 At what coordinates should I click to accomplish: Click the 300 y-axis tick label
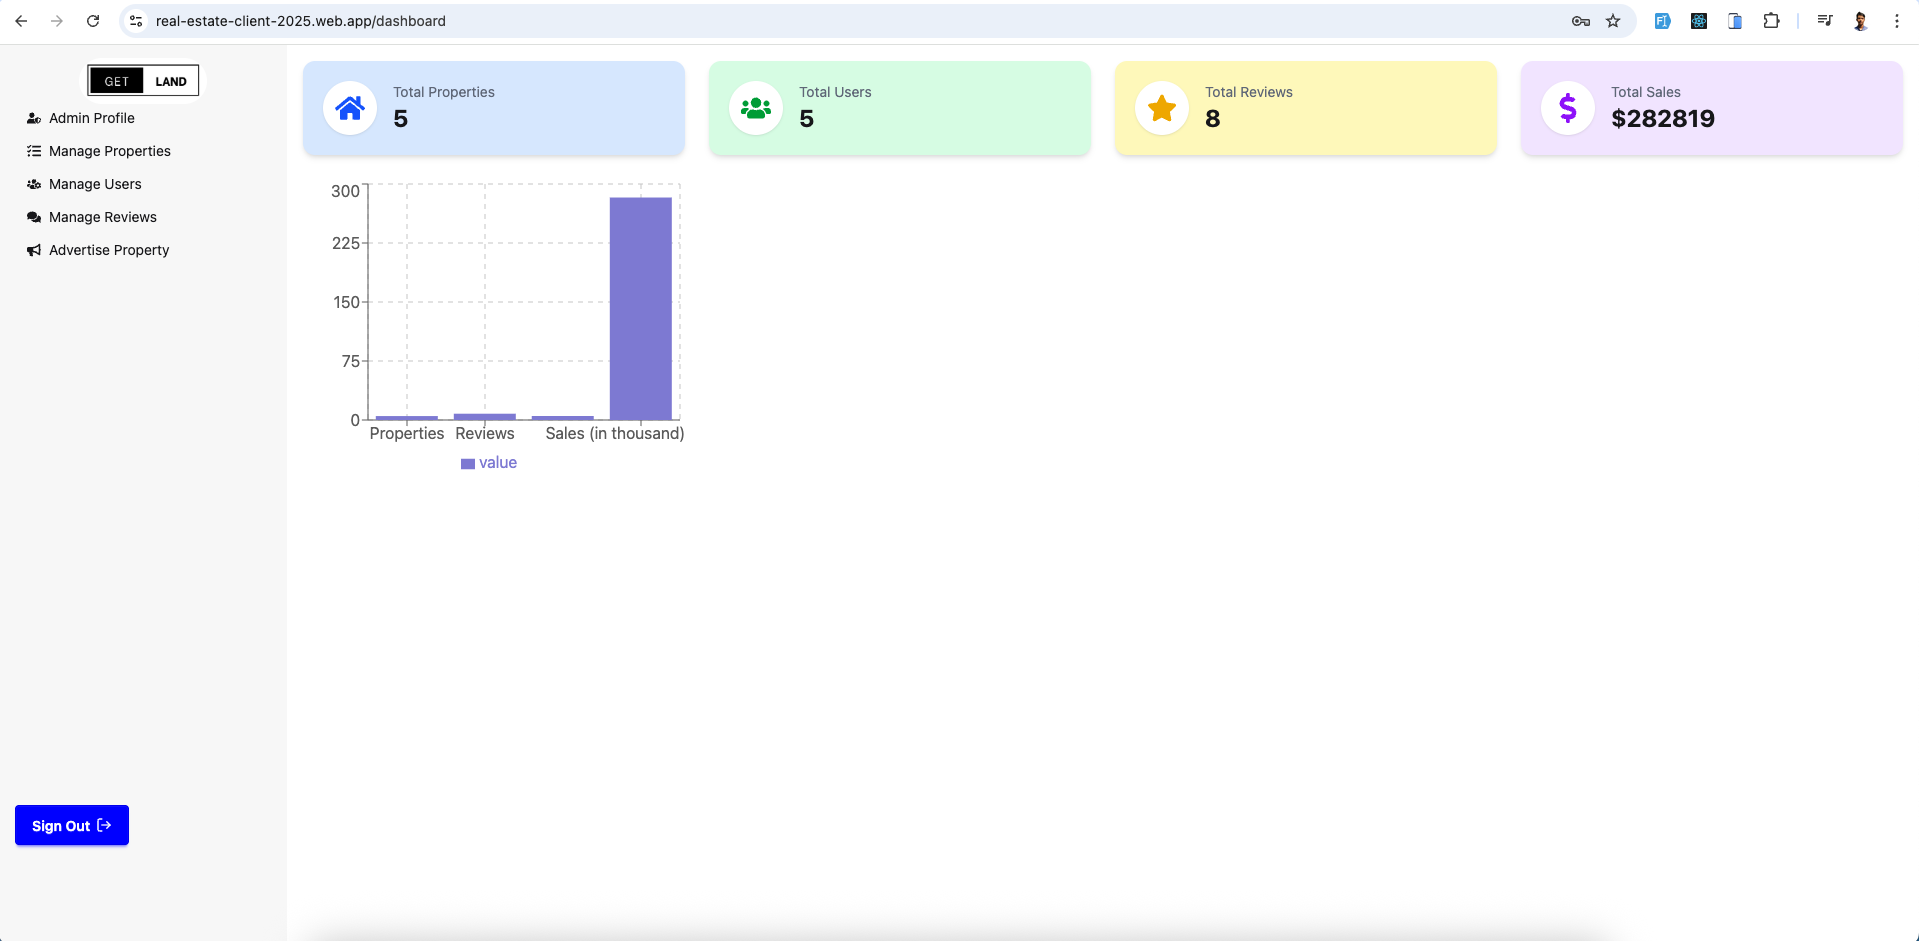tap(345, 191)
